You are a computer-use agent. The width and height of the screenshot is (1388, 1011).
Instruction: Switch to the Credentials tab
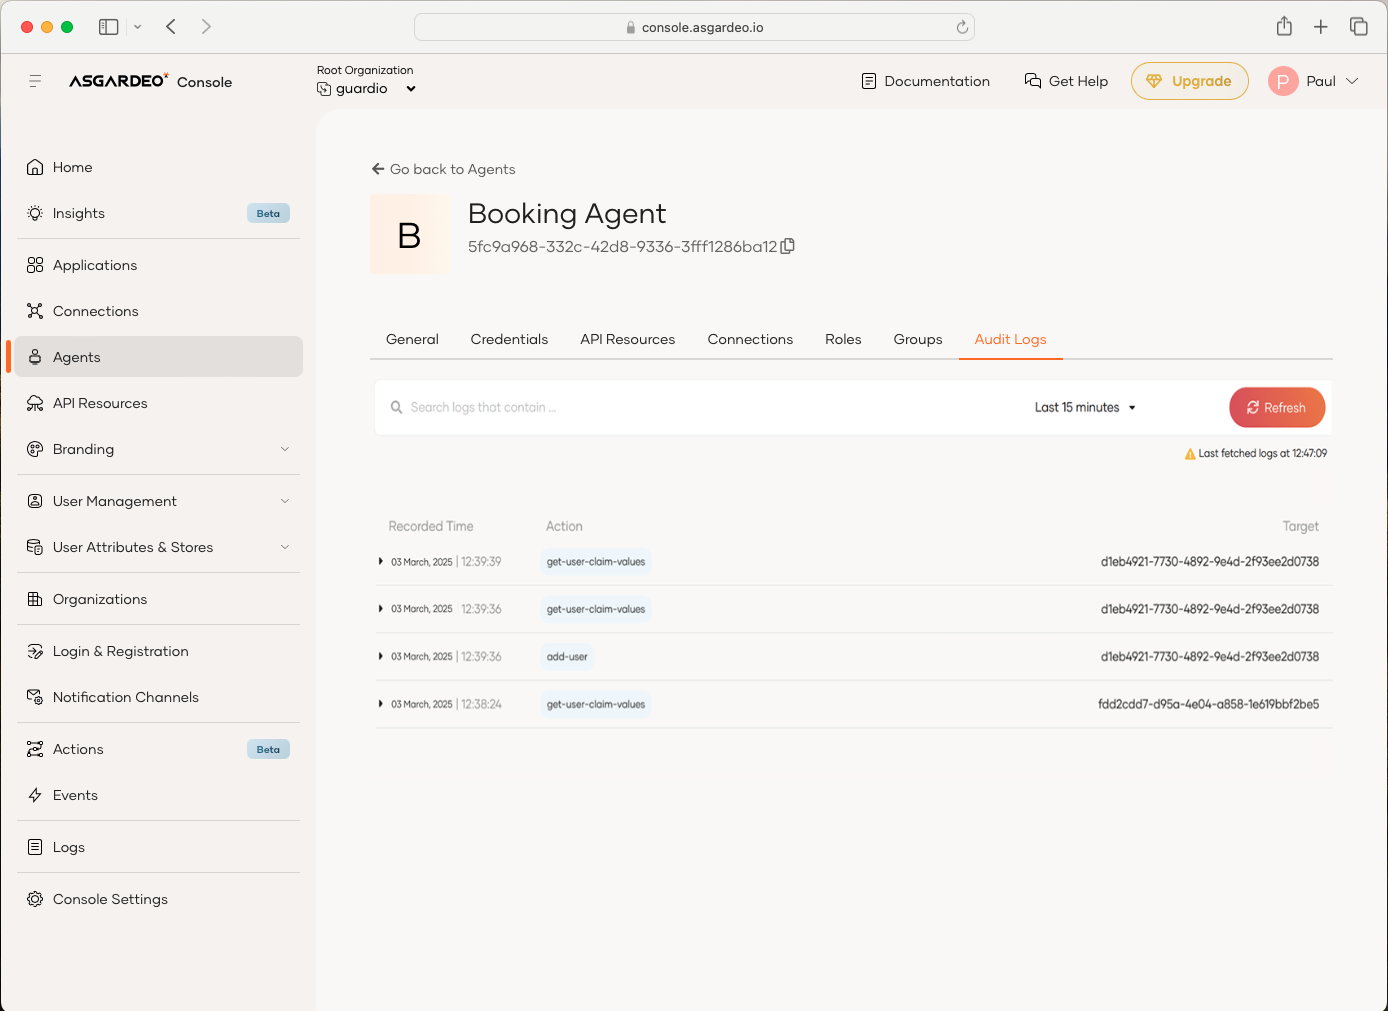(509, 339)
